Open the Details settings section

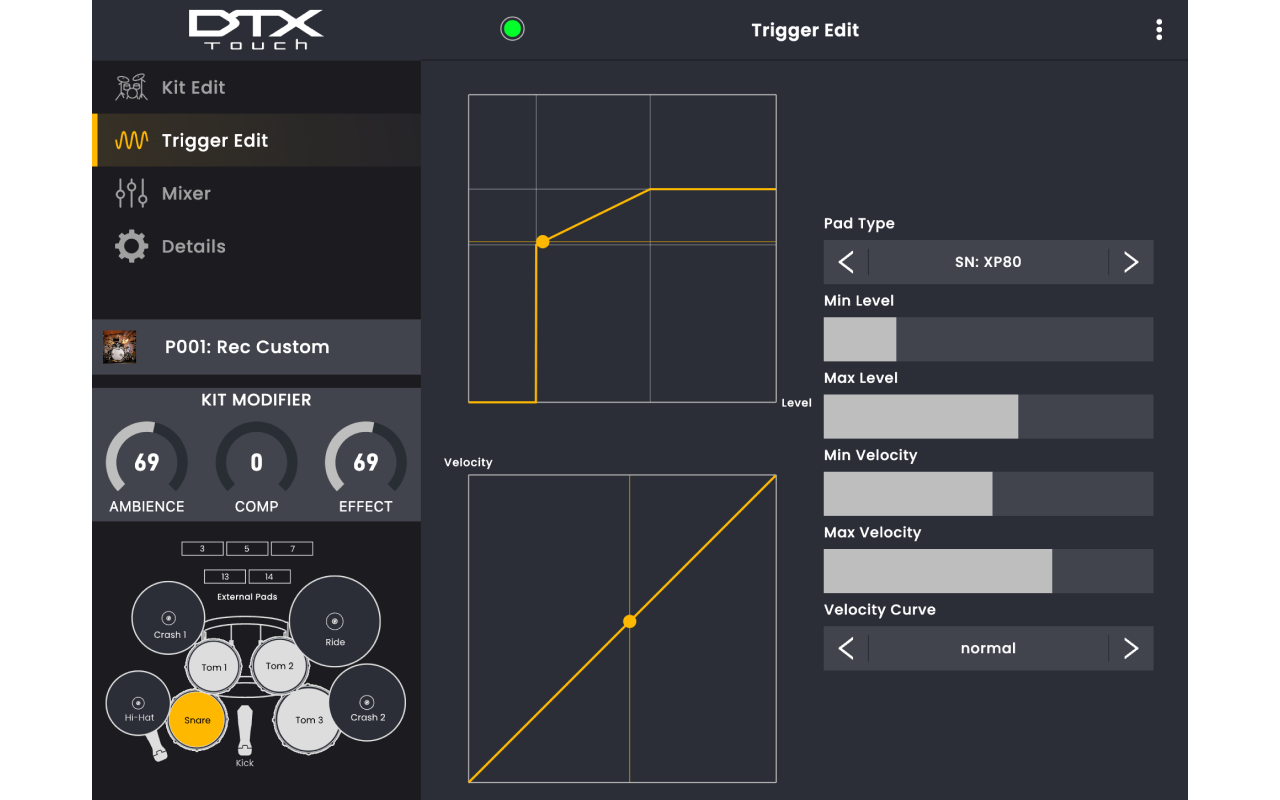pos(256,246)
